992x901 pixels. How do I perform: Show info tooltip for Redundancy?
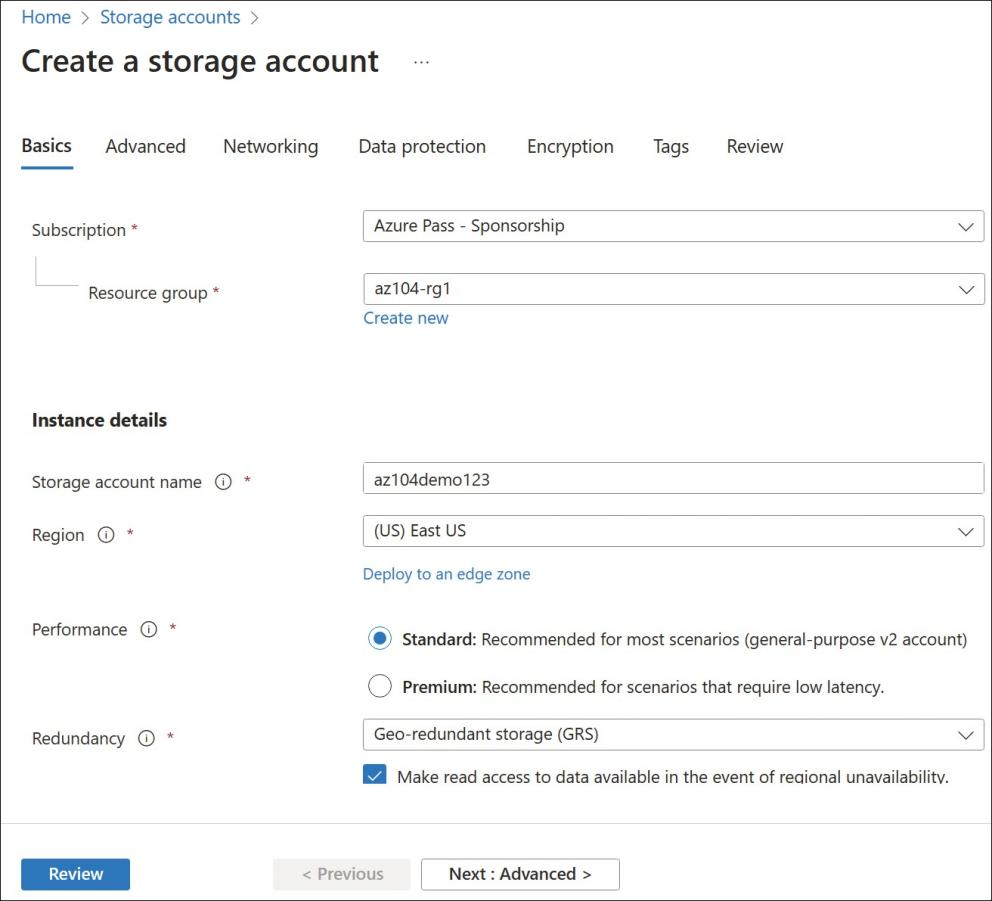coord(146,738)
